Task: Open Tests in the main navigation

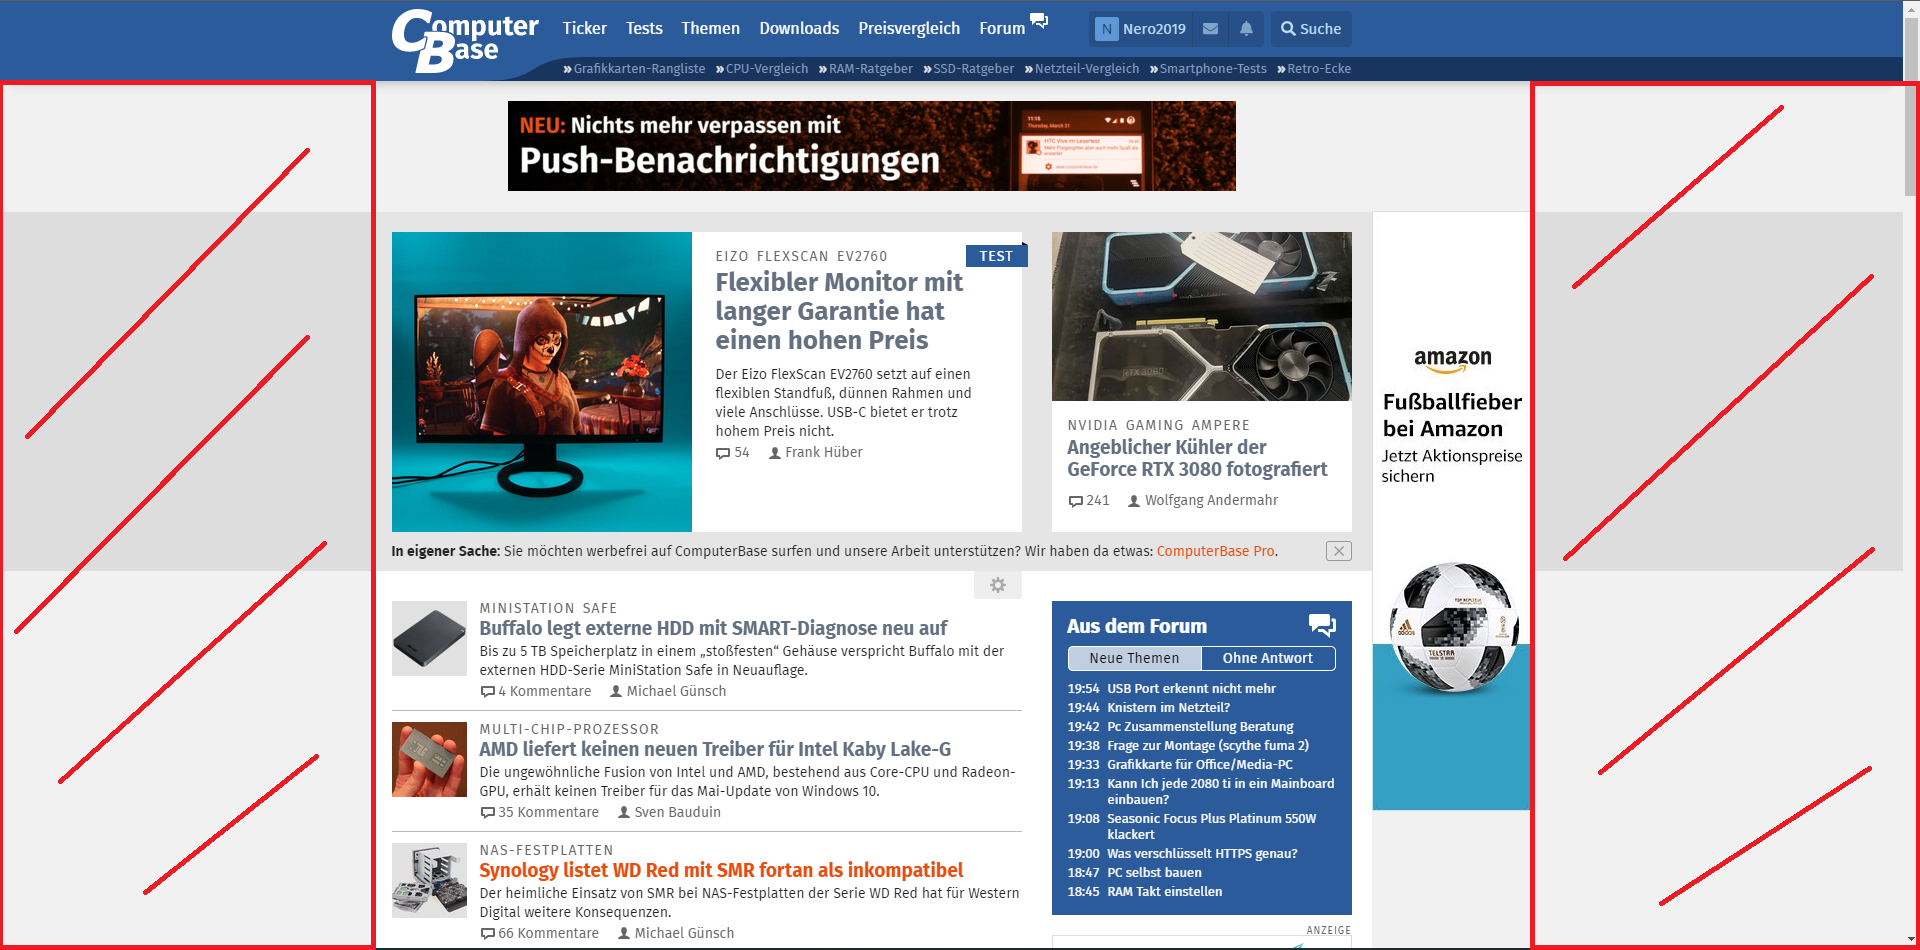Action: click(644, 28)
